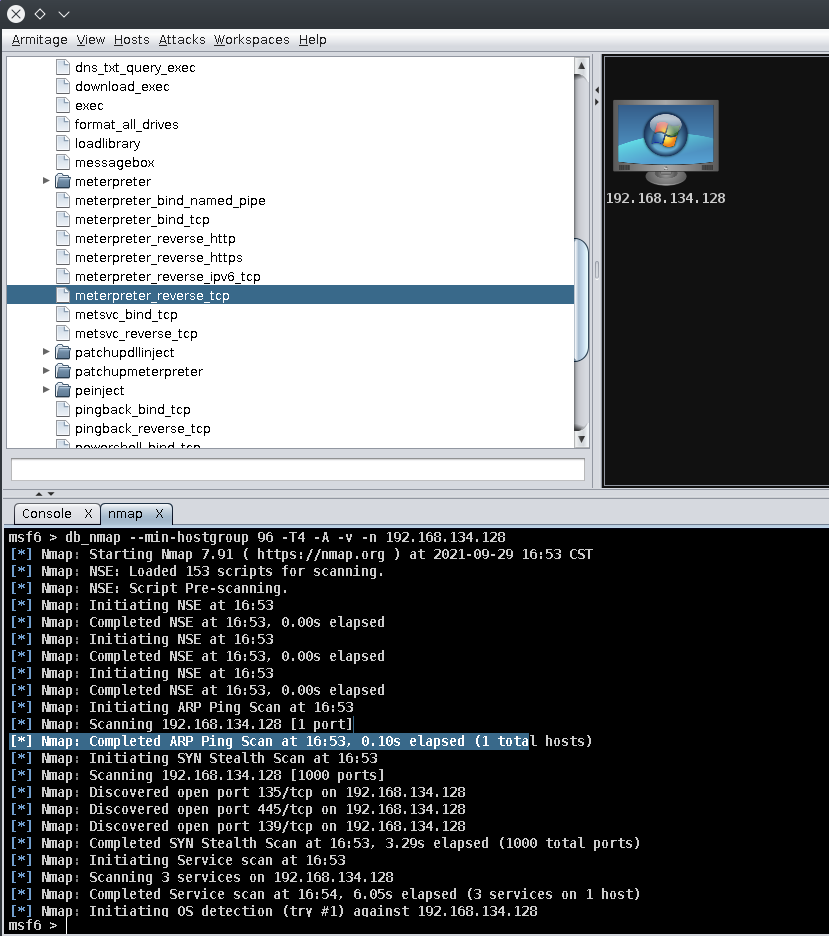
Task: Click the db_nmap command line text
Action: pos(285,537)
